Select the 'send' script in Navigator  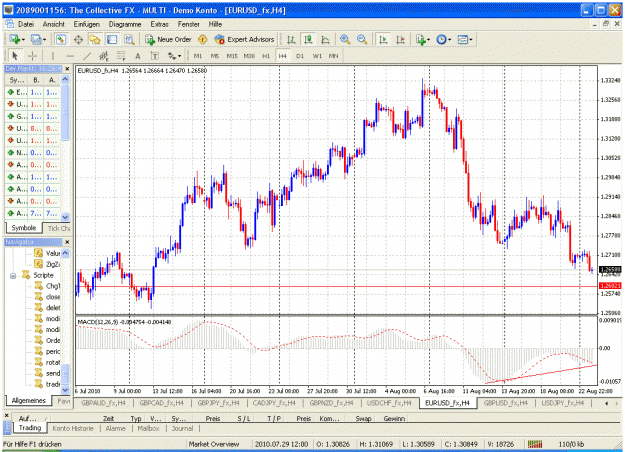53,373
